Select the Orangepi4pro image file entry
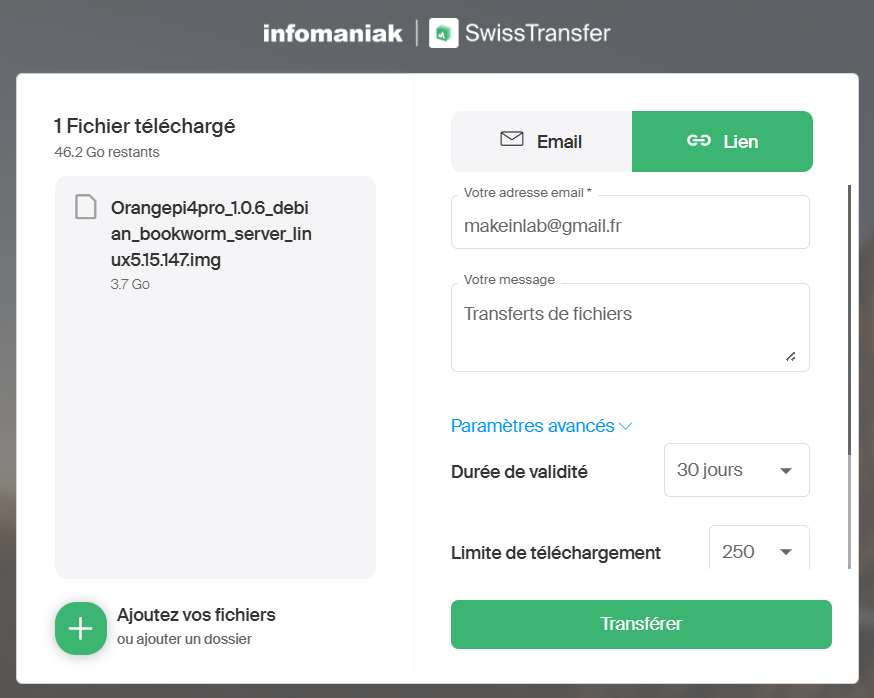Screen dimensions: 874x698 pos(215,243)
